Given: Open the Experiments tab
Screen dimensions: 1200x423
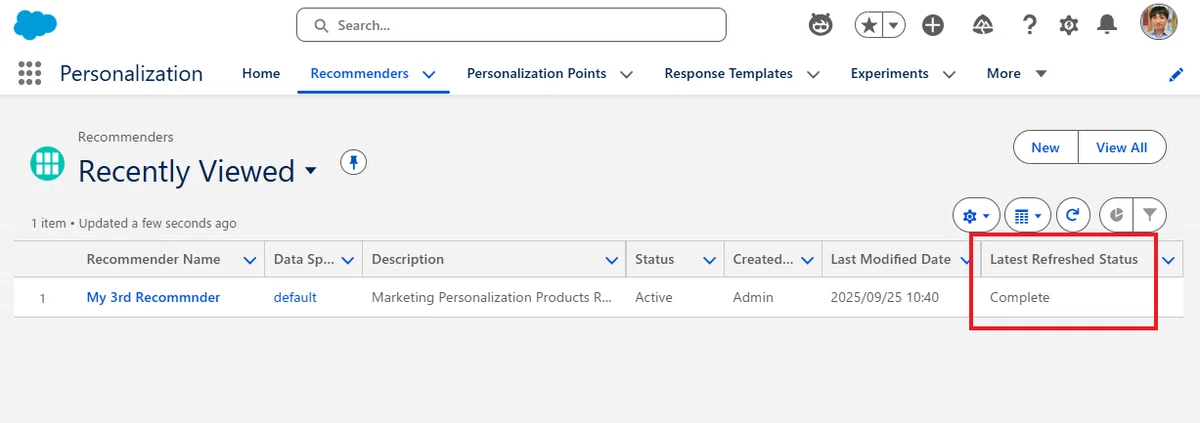Looking at the screenshot, I should 890,73.
